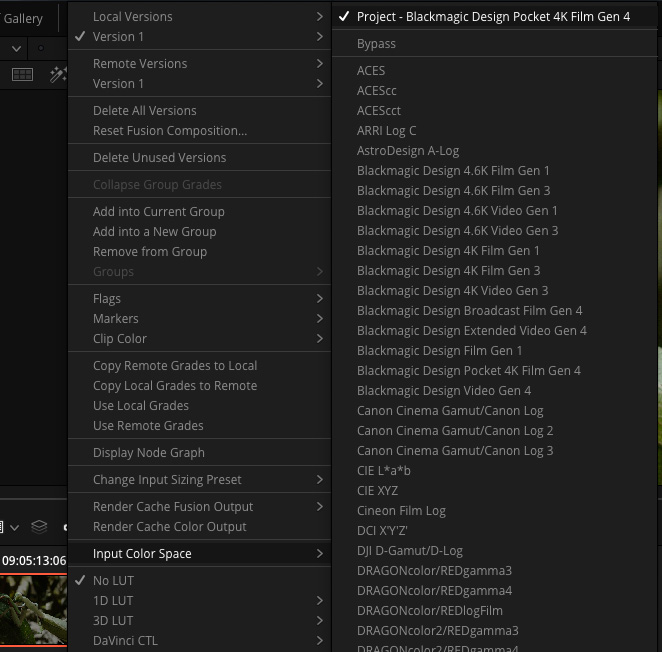The height and width of the screenshot is (652, 662).
Task: Choose Delete All Versions
Action: click(x=199, y=111)
